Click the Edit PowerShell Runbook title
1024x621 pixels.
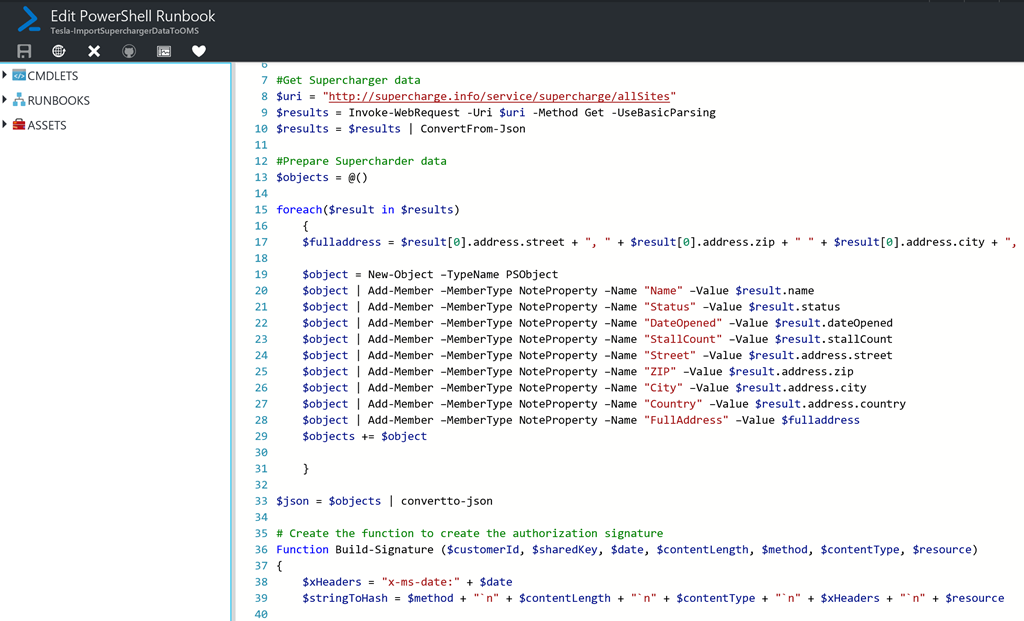pyautogui.click(x=133, y=16)
